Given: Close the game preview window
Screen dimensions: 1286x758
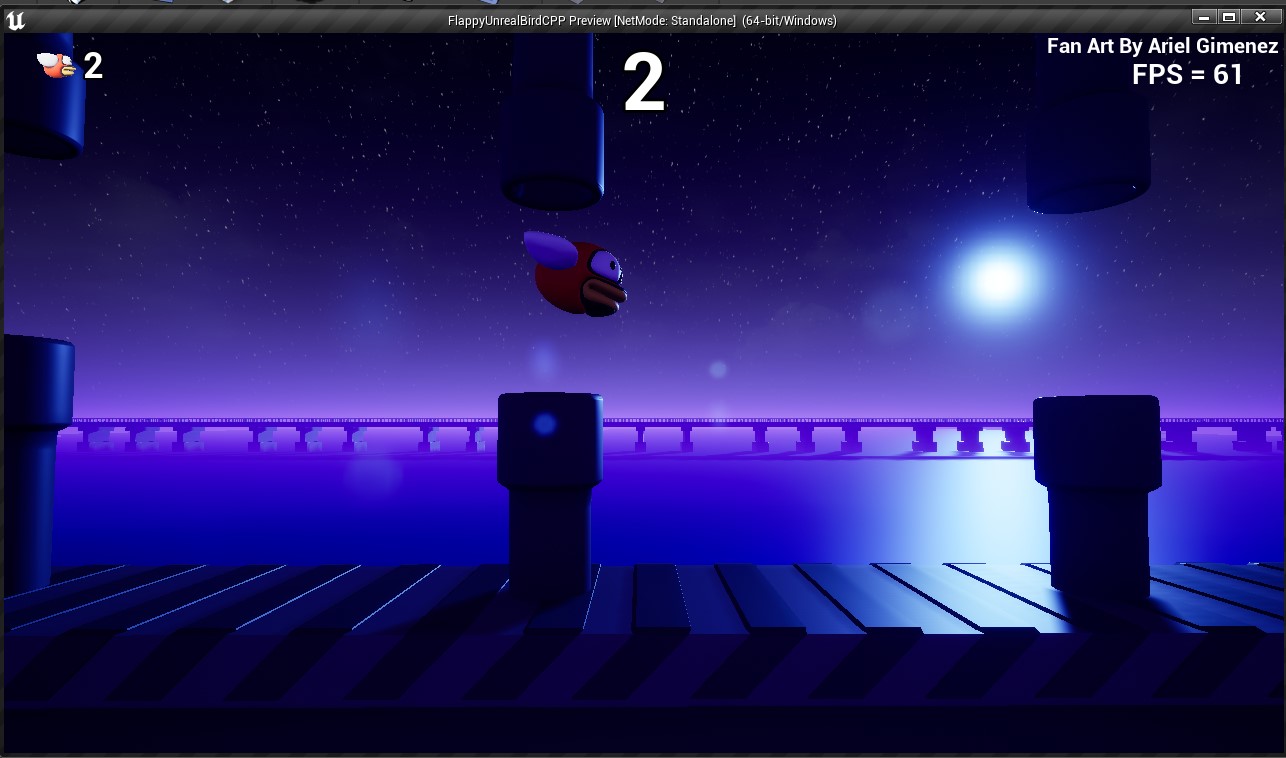Looking at the screenshot, I should pos(1261,17).
